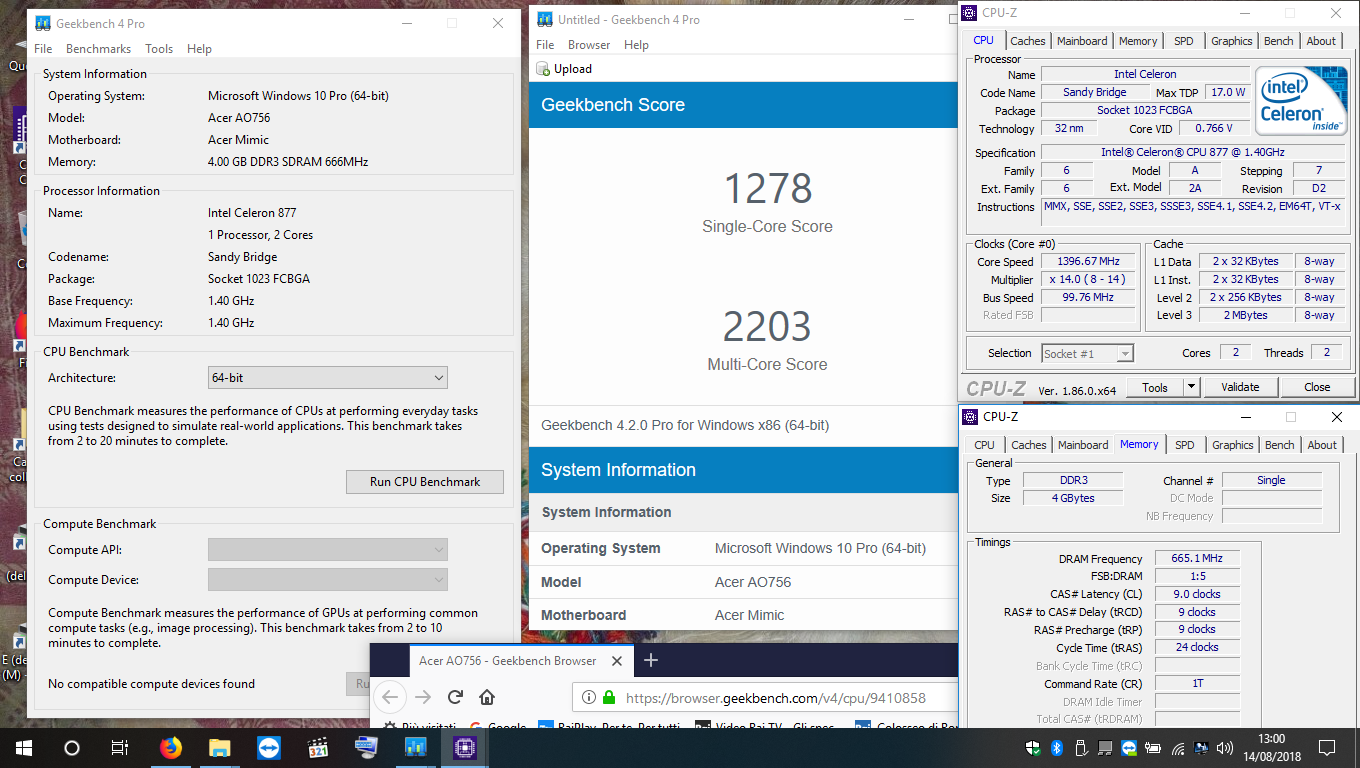This screenshot has height=768, width=1360.
Task: Click the Close button in CPU-Z
Action: (1317, 387)
